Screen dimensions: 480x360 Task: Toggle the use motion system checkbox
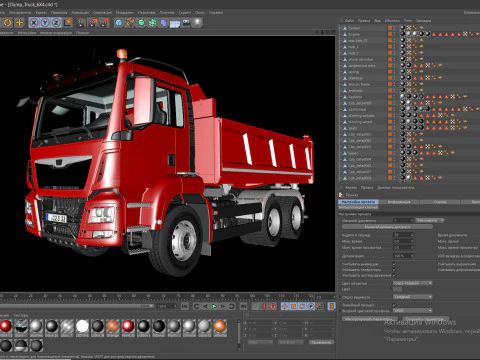click(x=395, y=275)
